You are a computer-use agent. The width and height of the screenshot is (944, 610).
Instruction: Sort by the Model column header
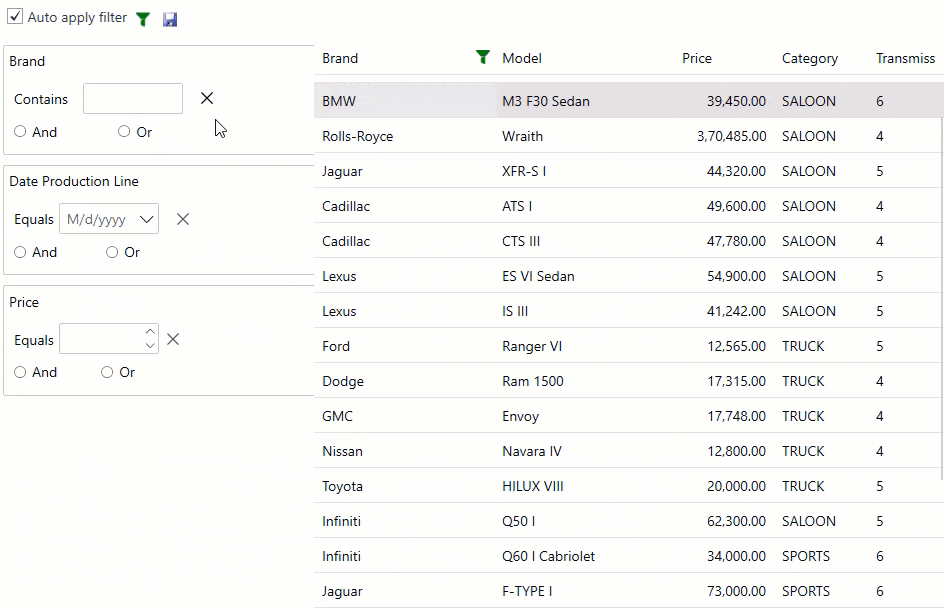pos(522,58)
